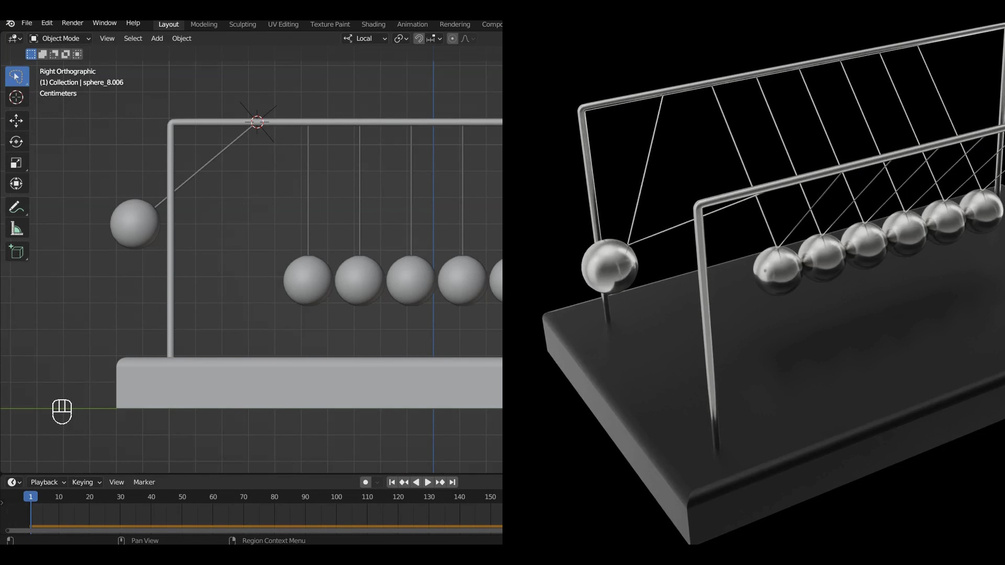
Task: Select the Transform tool
Action: click(16, 184)
